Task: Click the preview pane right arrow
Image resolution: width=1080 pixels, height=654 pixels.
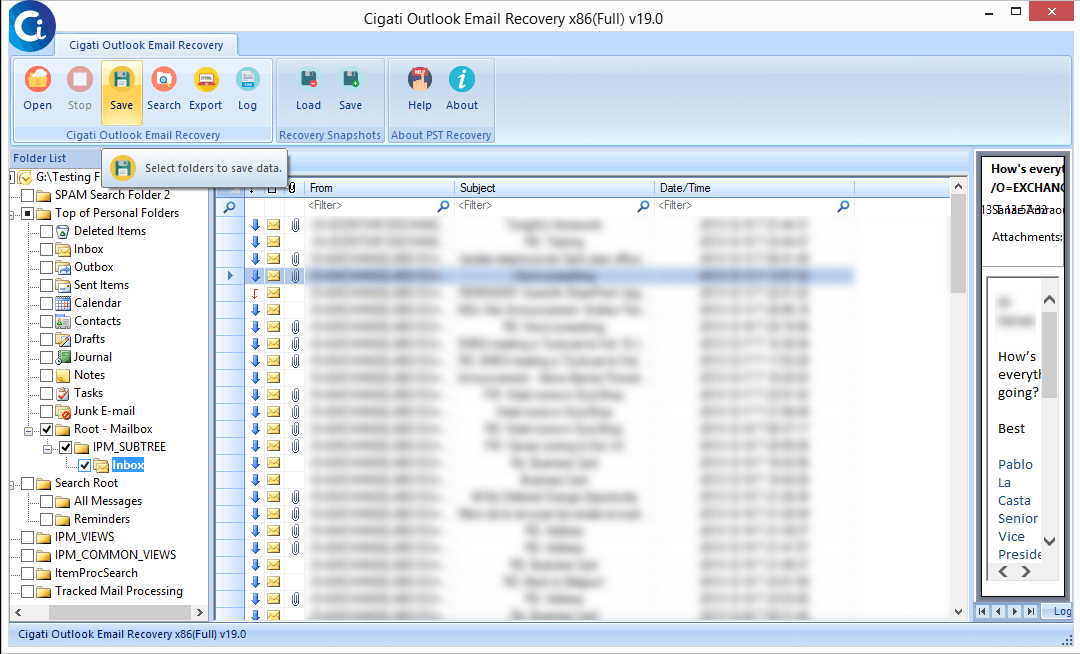Action: point(1026,571)
